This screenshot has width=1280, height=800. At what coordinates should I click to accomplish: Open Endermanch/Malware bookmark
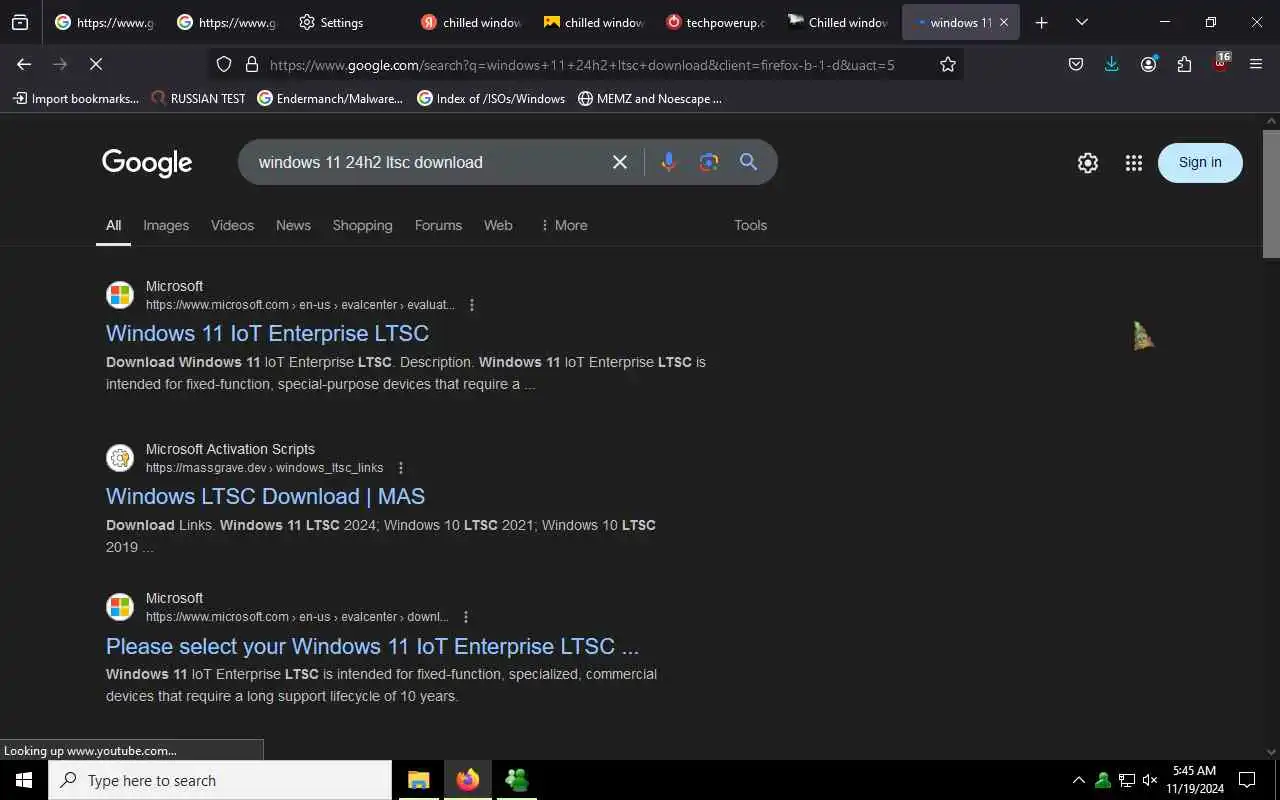330,98
